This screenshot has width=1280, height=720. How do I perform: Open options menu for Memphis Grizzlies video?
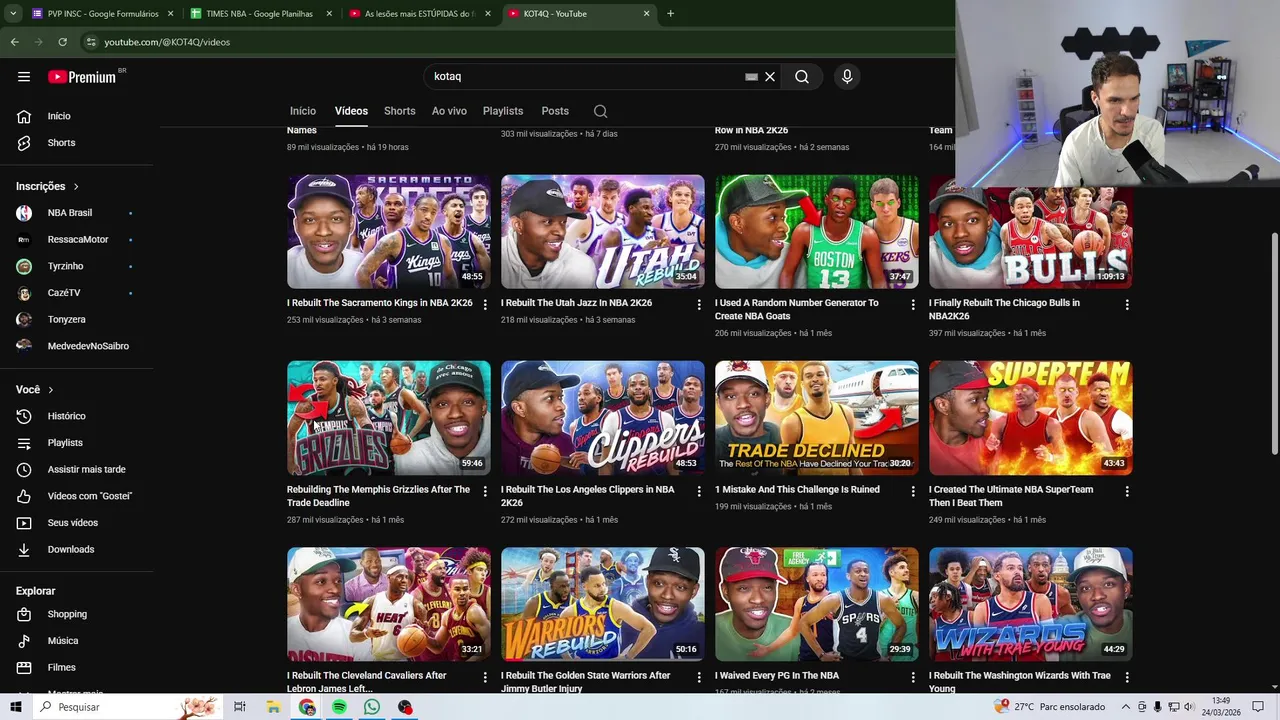[x=485, y=491]
